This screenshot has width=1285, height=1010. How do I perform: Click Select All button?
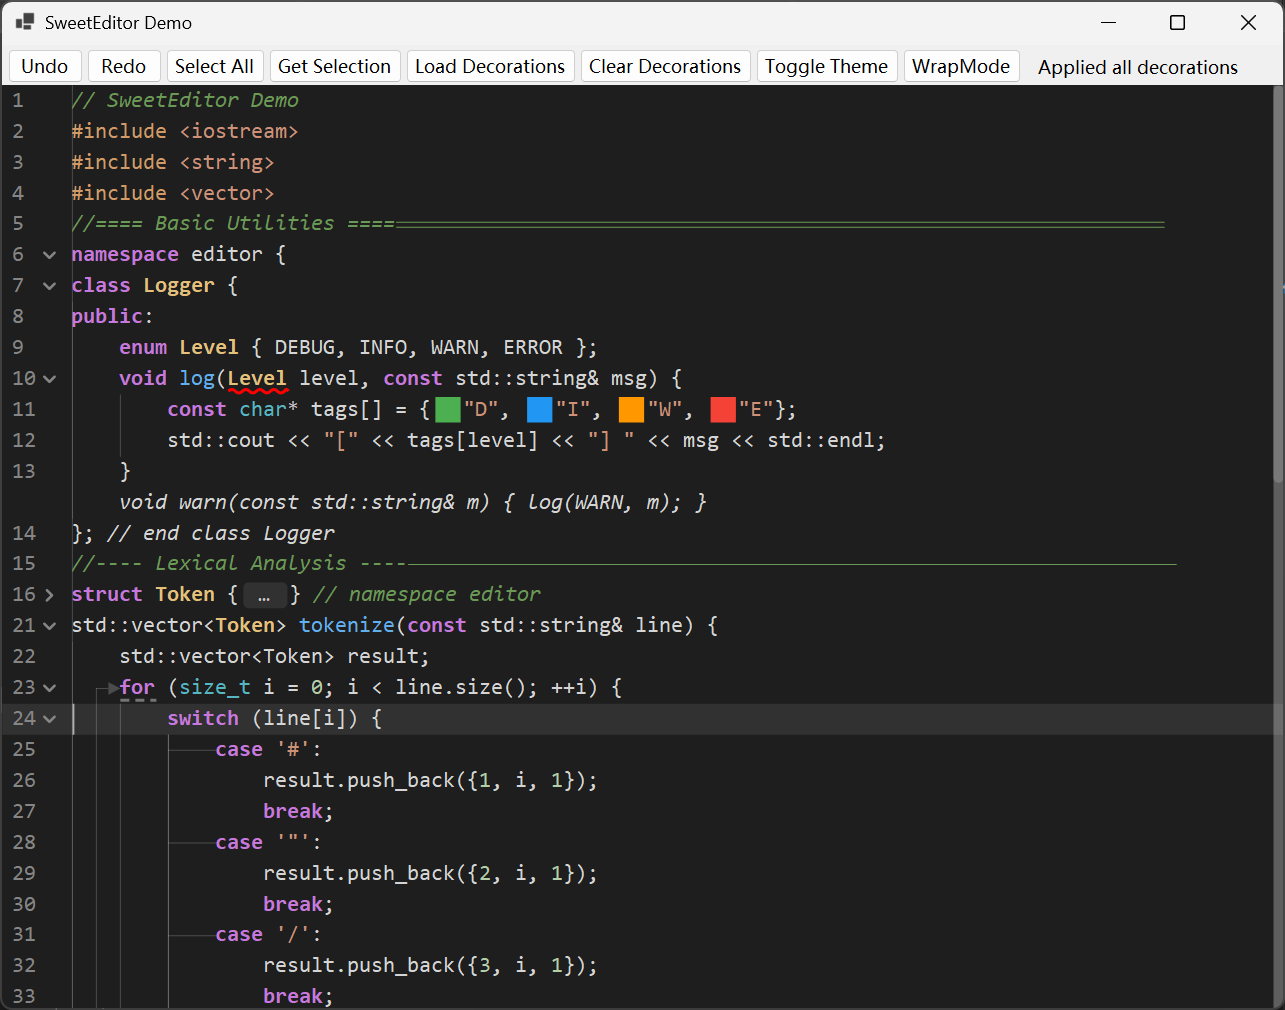pyautogui.click(x=214, y=66)
